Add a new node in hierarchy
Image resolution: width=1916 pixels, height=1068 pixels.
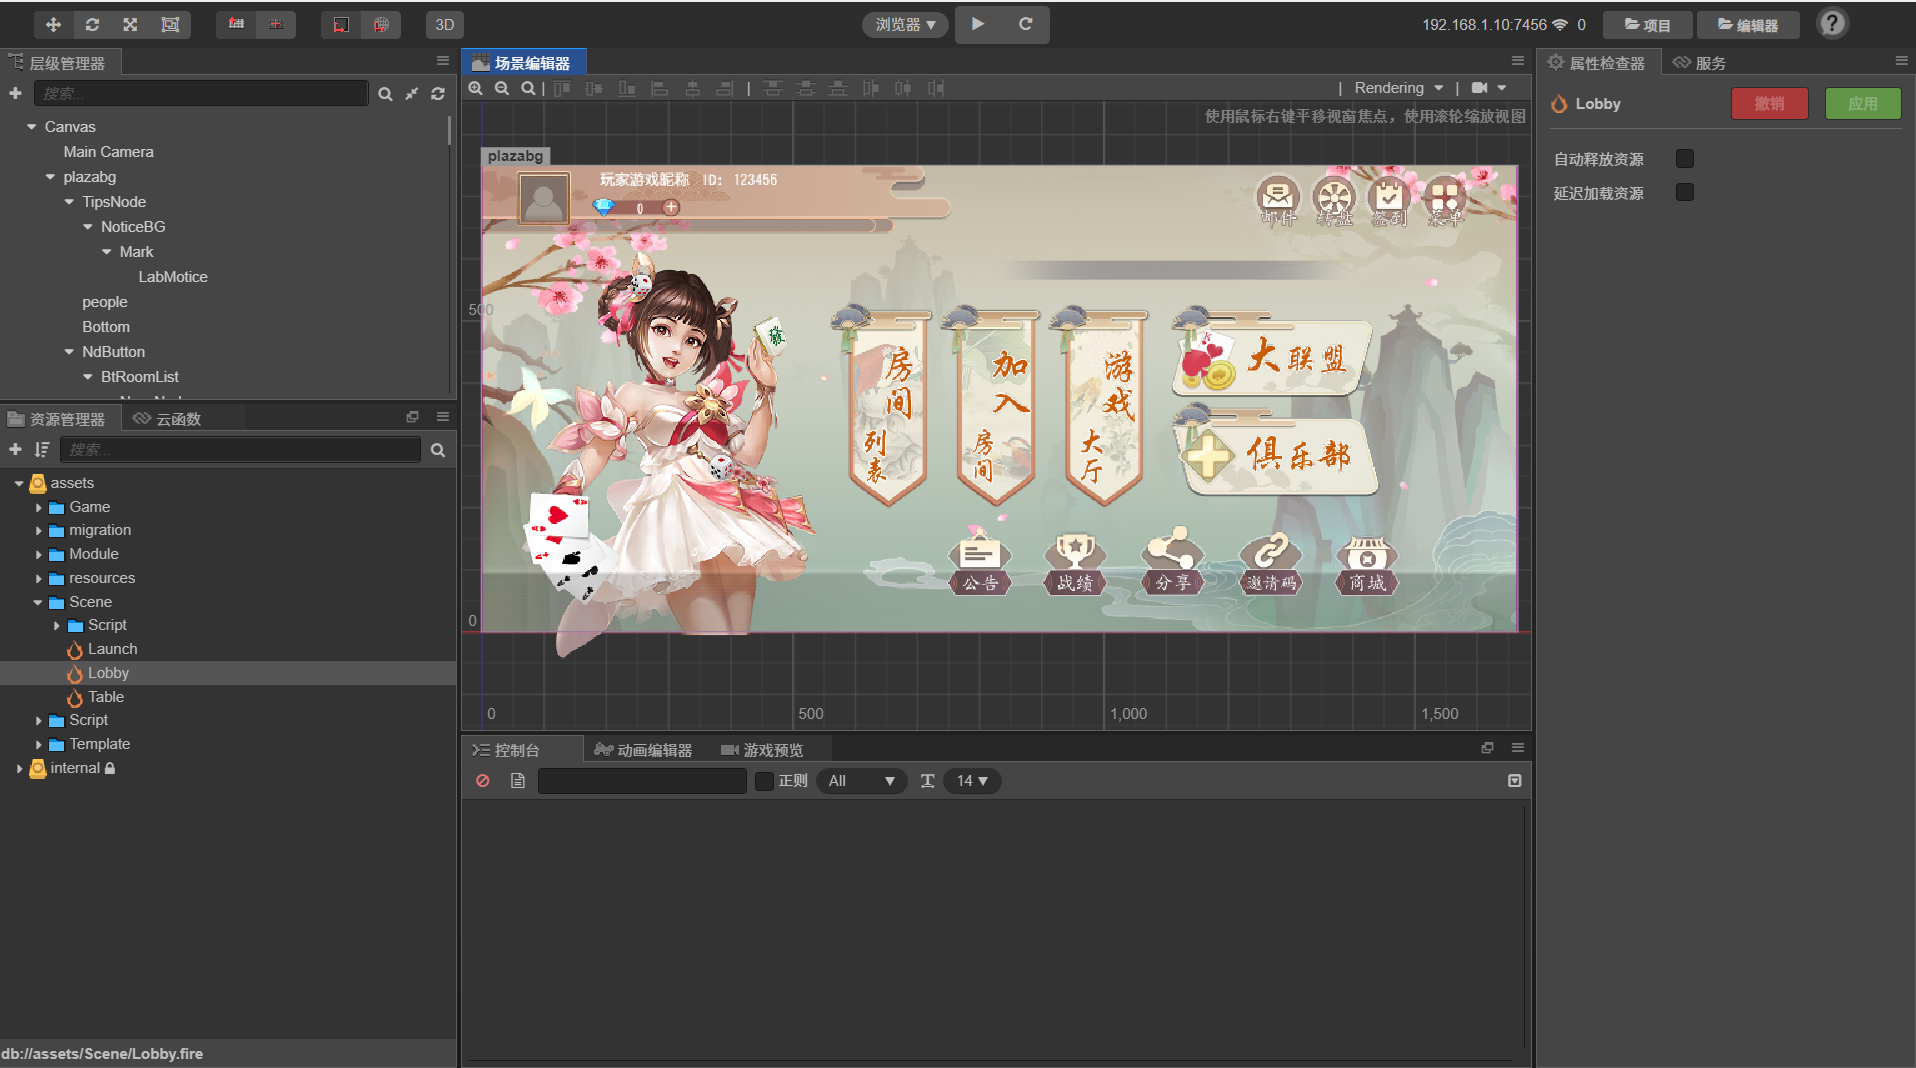[15, 93]
